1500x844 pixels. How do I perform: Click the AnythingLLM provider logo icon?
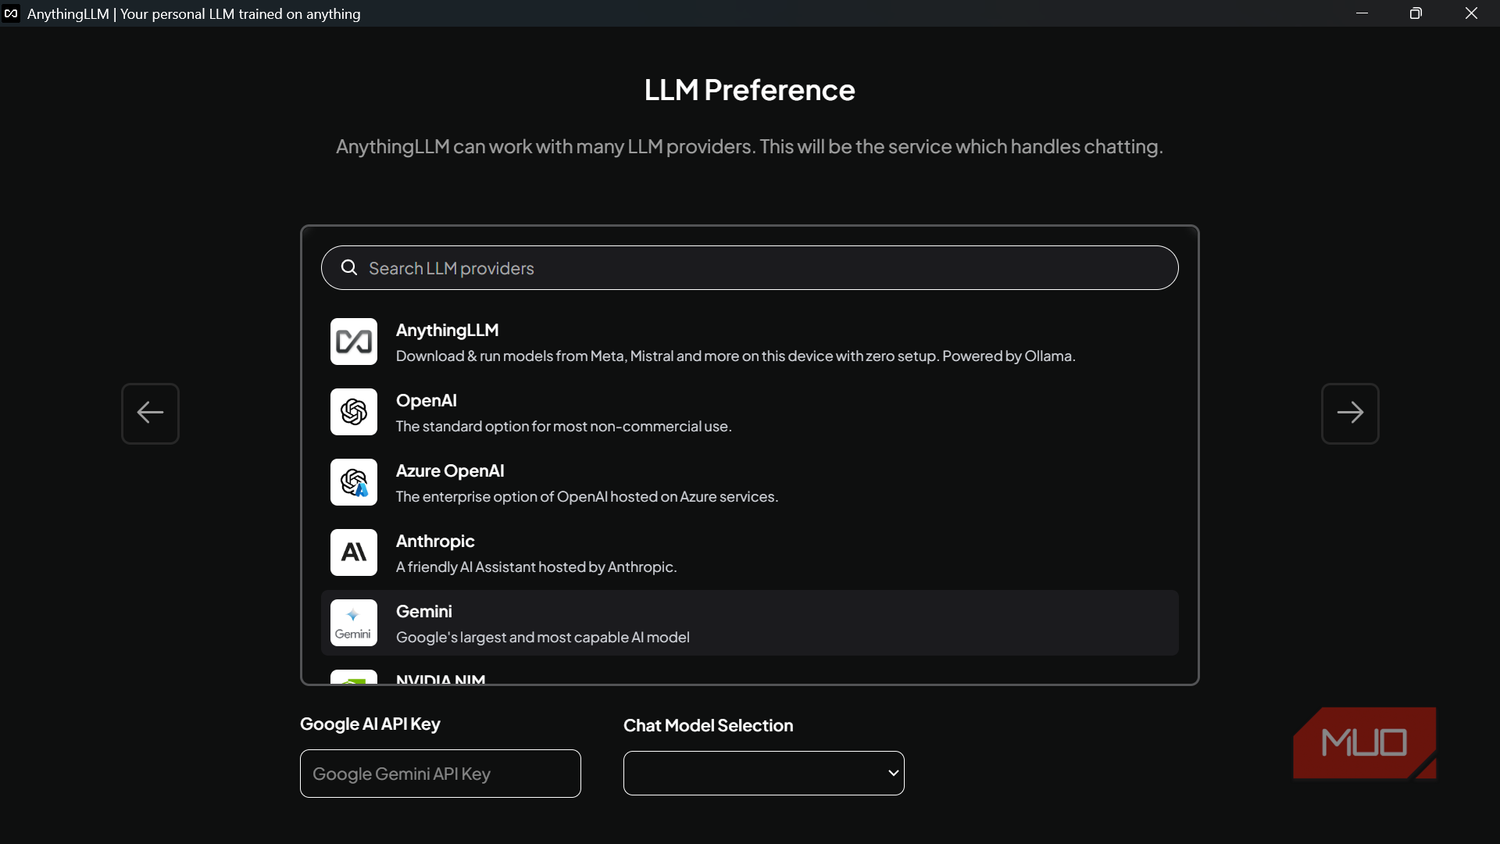click(x=354, y=342)
